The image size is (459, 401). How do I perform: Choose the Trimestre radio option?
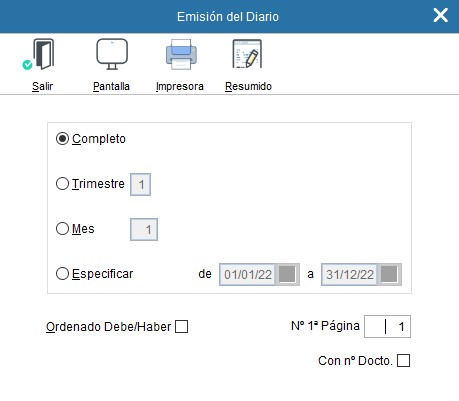pos(62,184)
